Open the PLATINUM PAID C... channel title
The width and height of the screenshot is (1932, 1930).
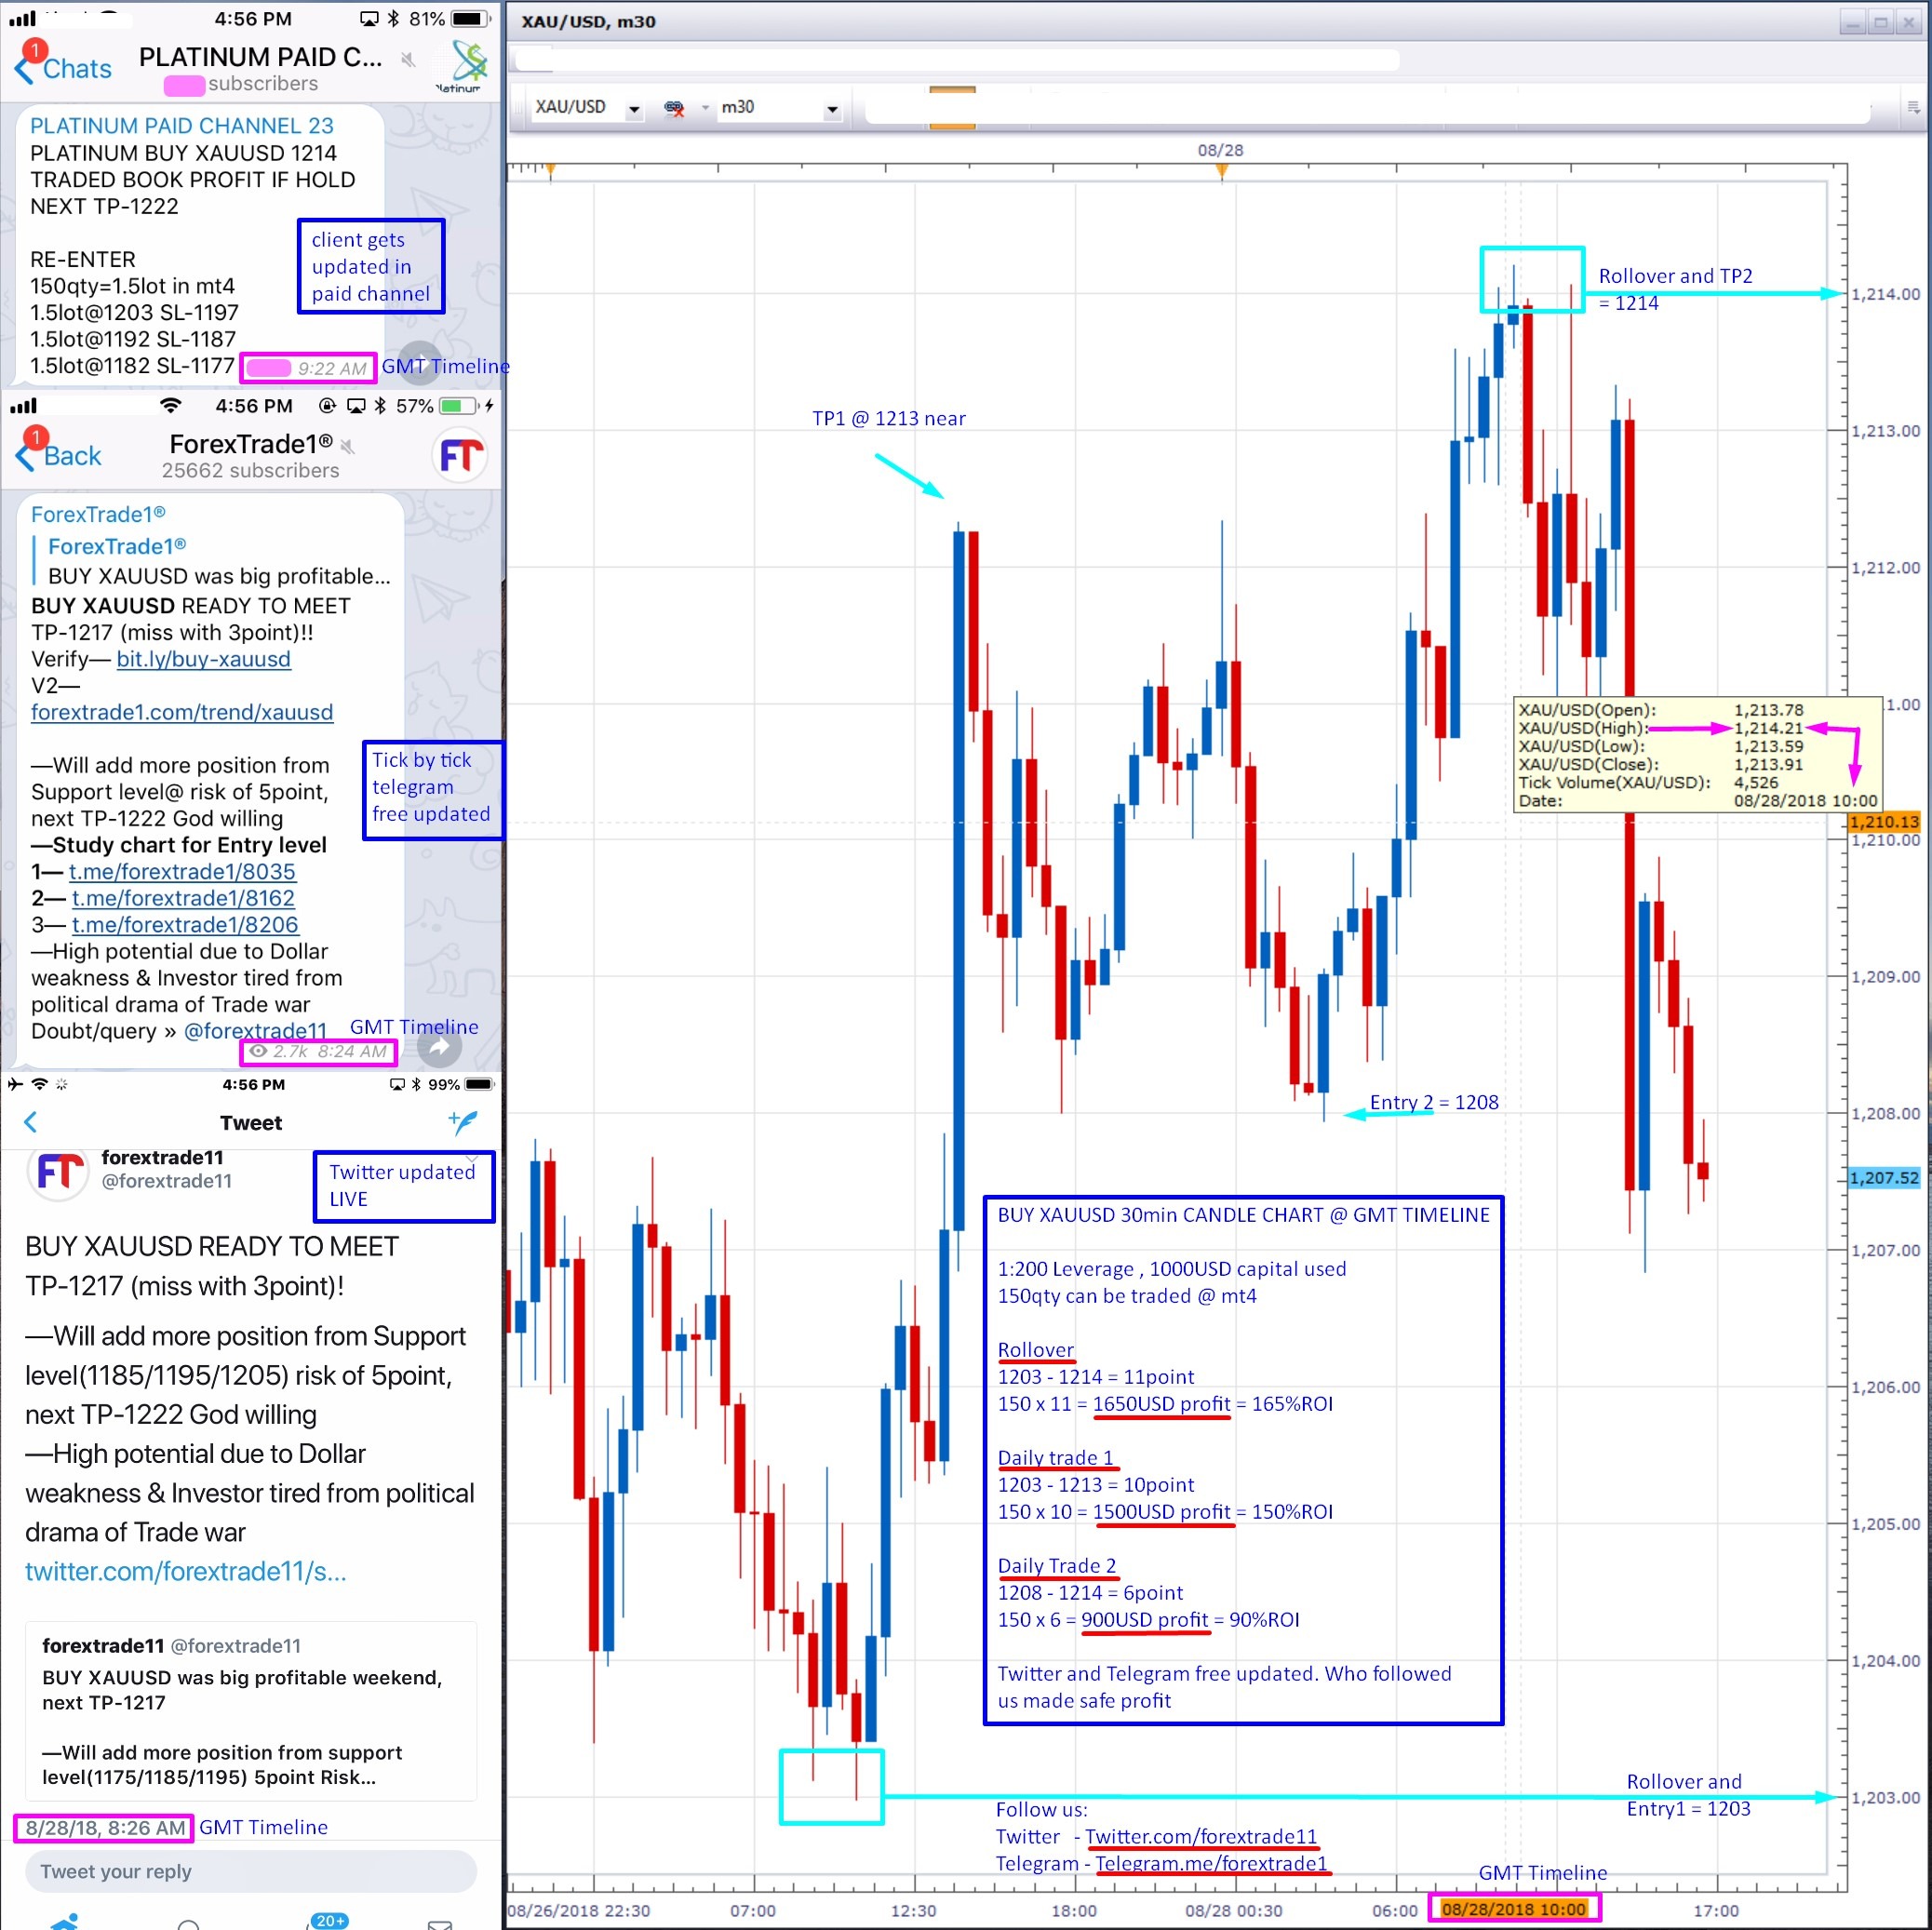pos(260,57)
